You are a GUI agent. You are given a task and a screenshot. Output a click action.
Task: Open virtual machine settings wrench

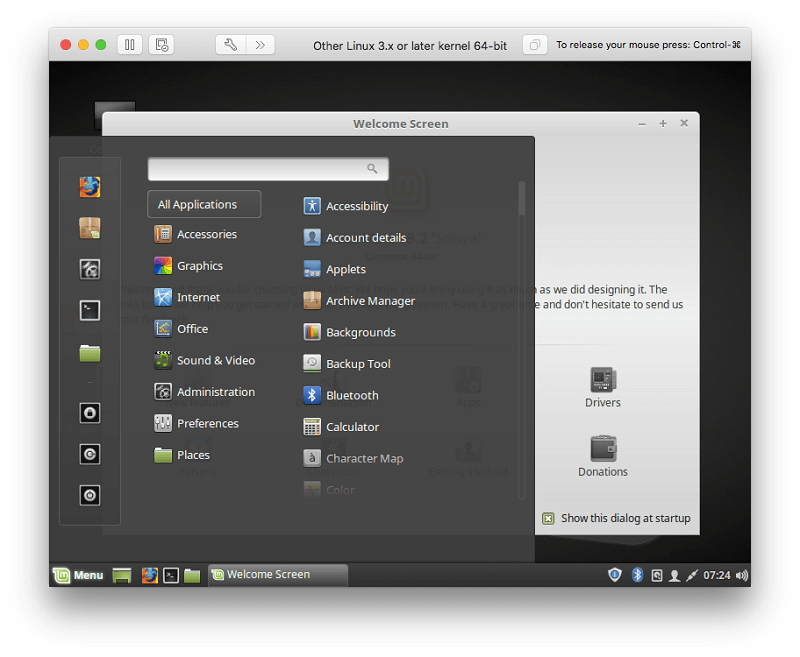(x=231, y=45)
